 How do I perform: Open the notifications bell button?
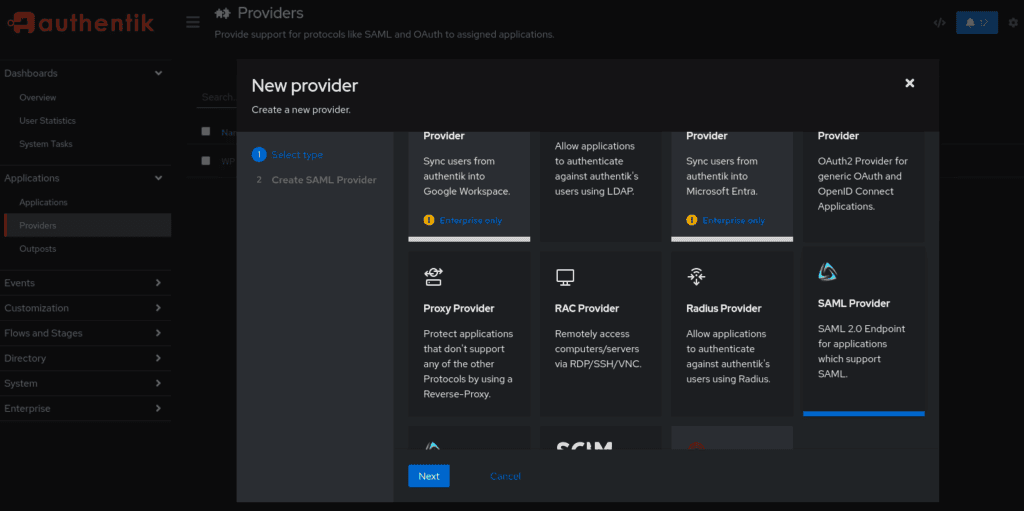(x=976, y=23)
